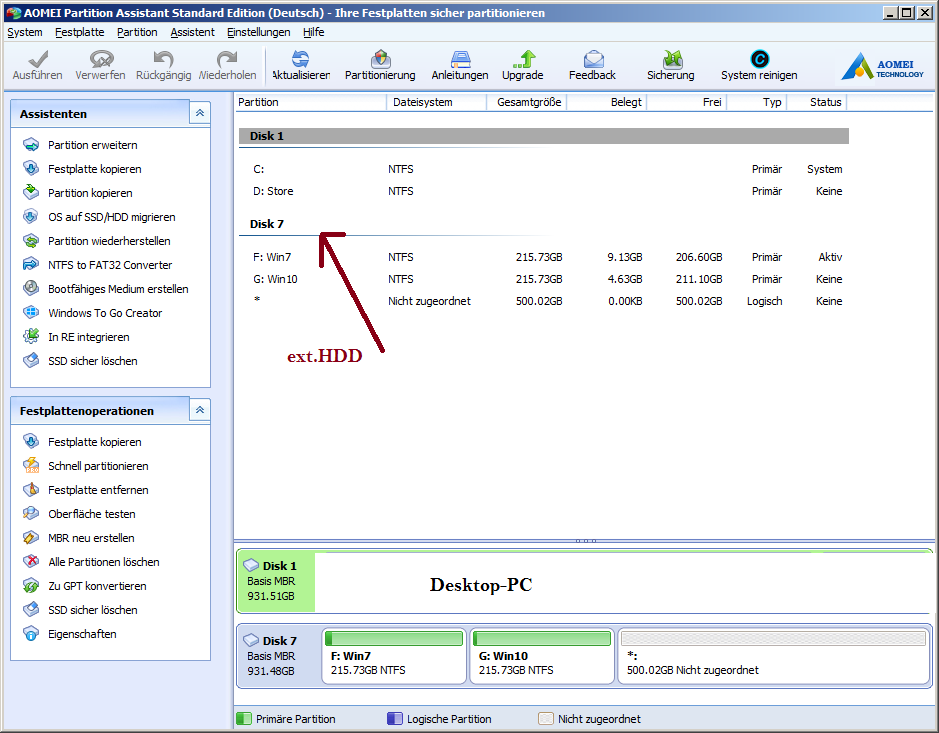This screenshot has height=733, width=939.
Task: Click the AOMEI Technology logo
Action: point(883,66)
